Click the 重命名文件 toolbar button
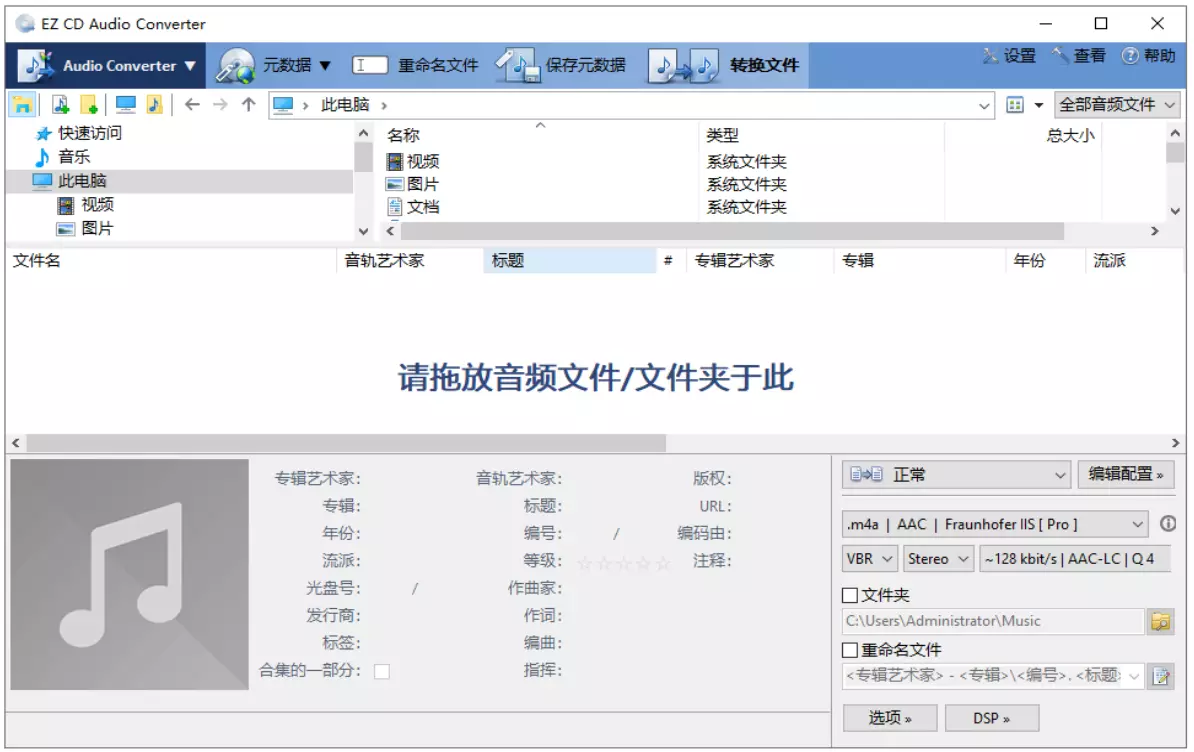Screen dimensions: 1194x752 click(x=416, y=65)
